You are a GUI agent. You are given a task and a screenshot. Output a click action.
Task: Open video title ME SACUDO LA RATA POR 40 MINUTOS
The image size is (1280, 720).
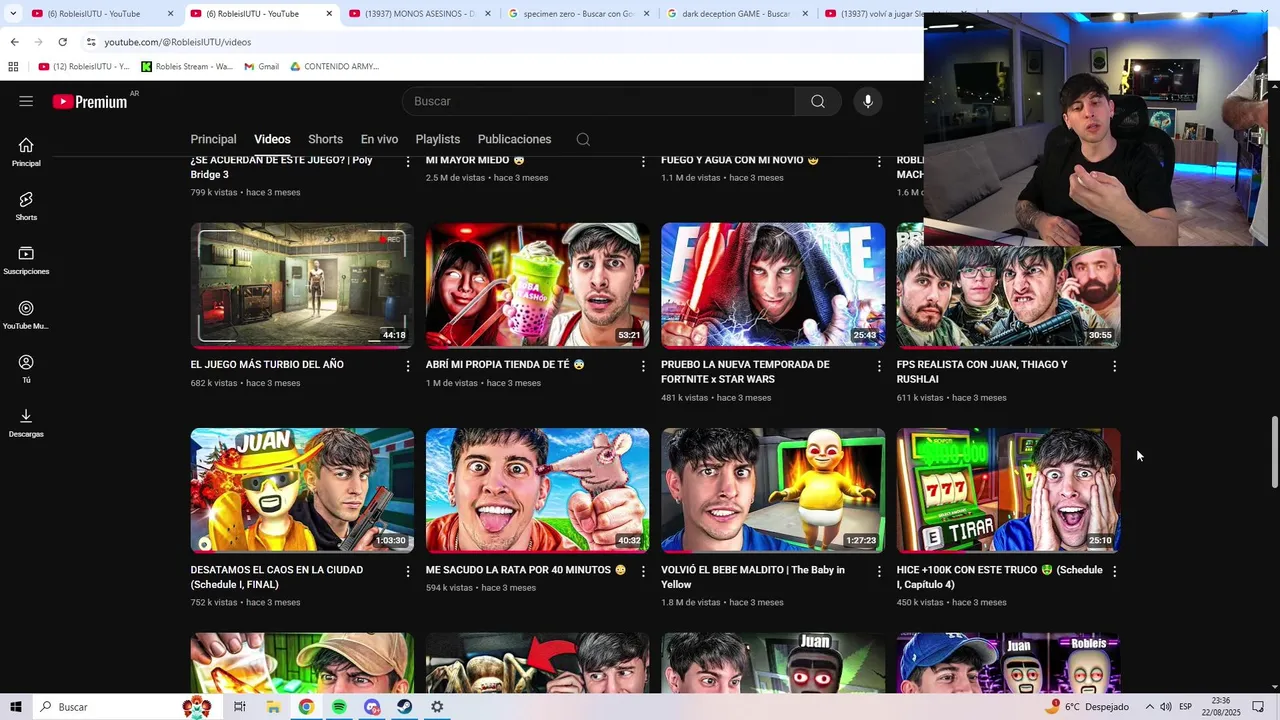(526, 570)
